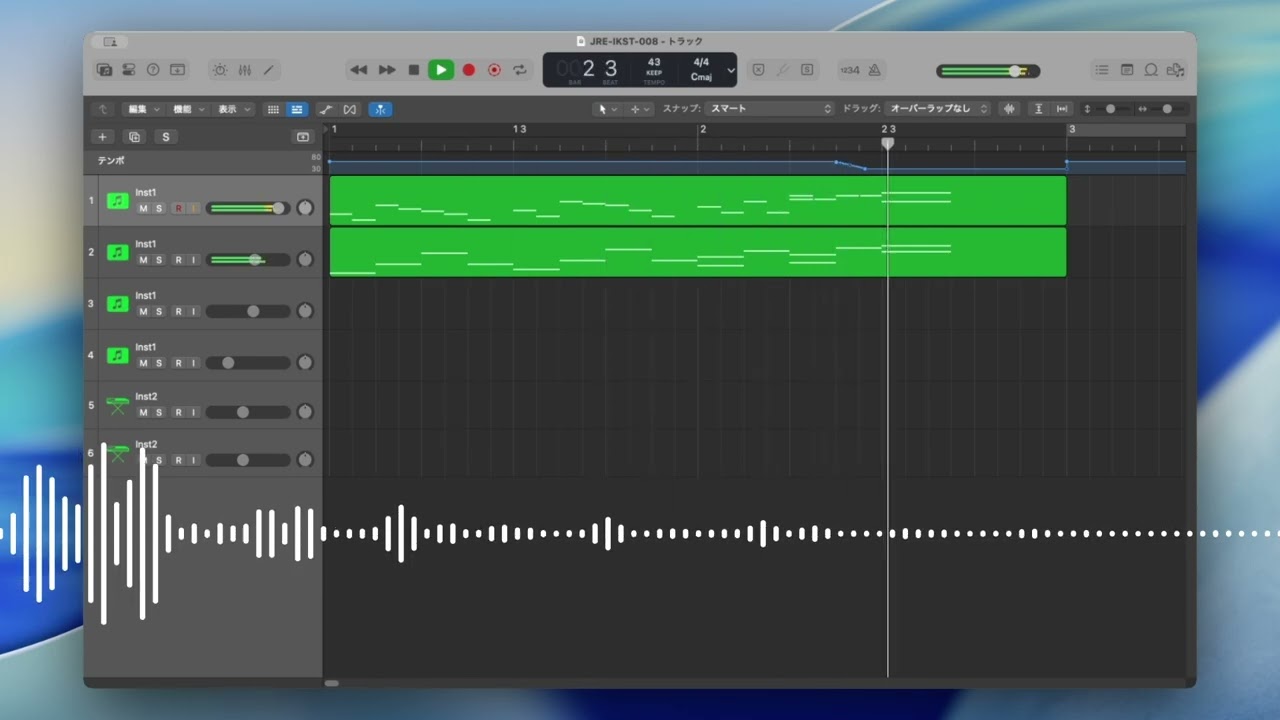Screen dimensions: 1280x720
Task: Open the Media Browser icon
Action: pos(1176,70)
